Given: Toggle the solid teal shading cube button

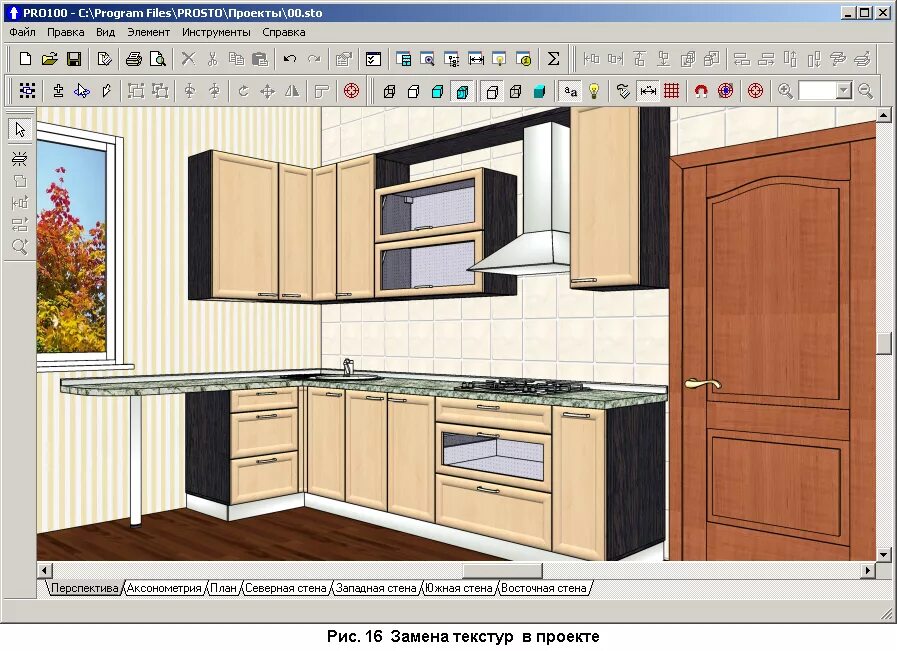Looking at the screenshot, I should tap(539, 90).
